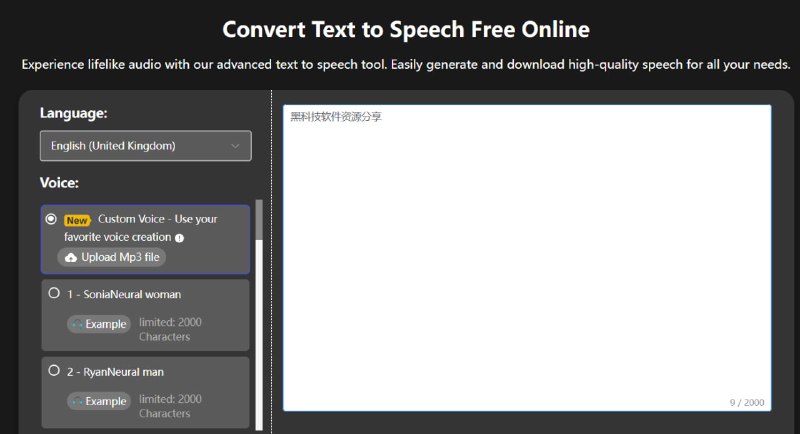Play the SoniaNeural Example sample
800x434 pixels.
99,324
